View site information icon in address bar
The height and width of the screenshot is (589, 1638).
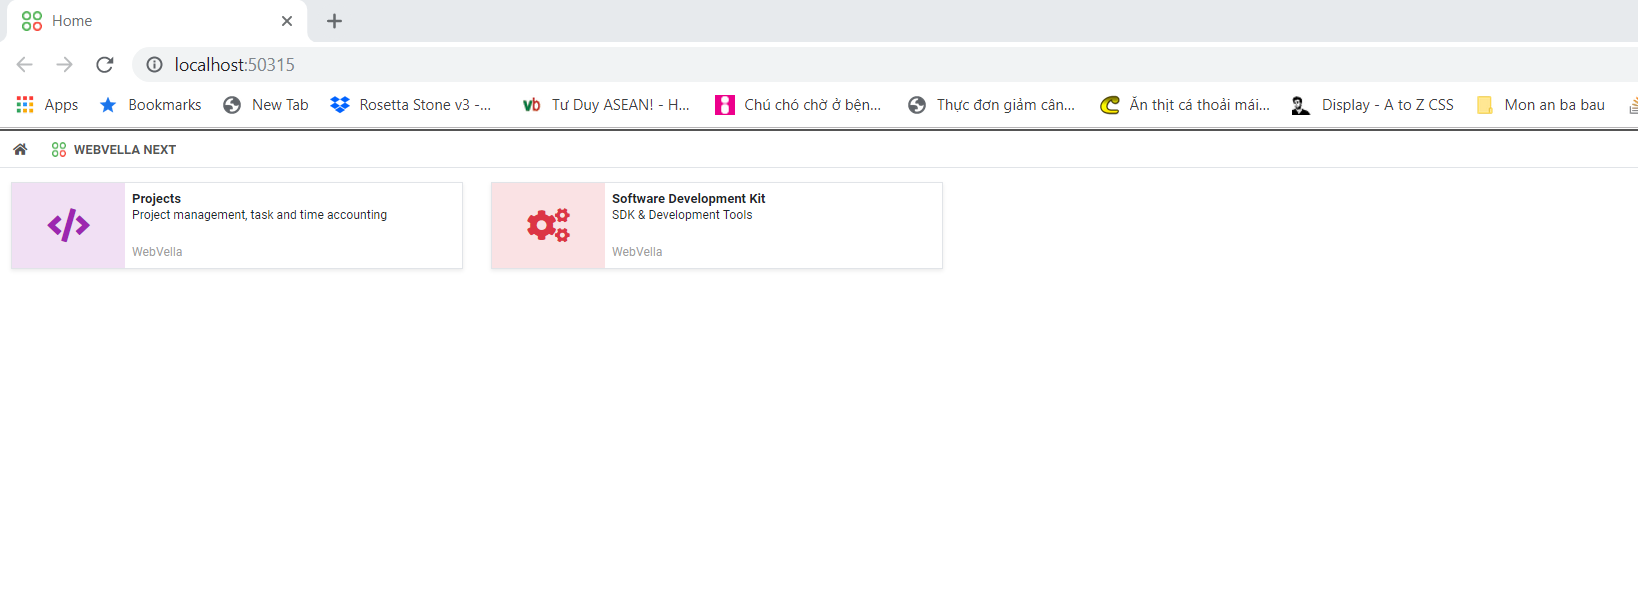click(155, 65)
